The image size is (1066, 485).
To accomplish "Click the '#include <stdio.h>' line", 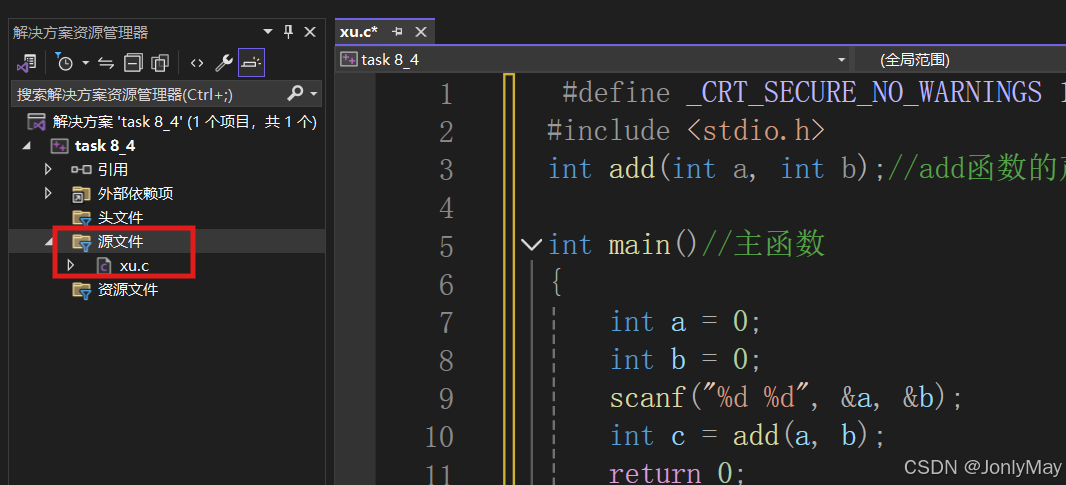I will pos(686,131).
